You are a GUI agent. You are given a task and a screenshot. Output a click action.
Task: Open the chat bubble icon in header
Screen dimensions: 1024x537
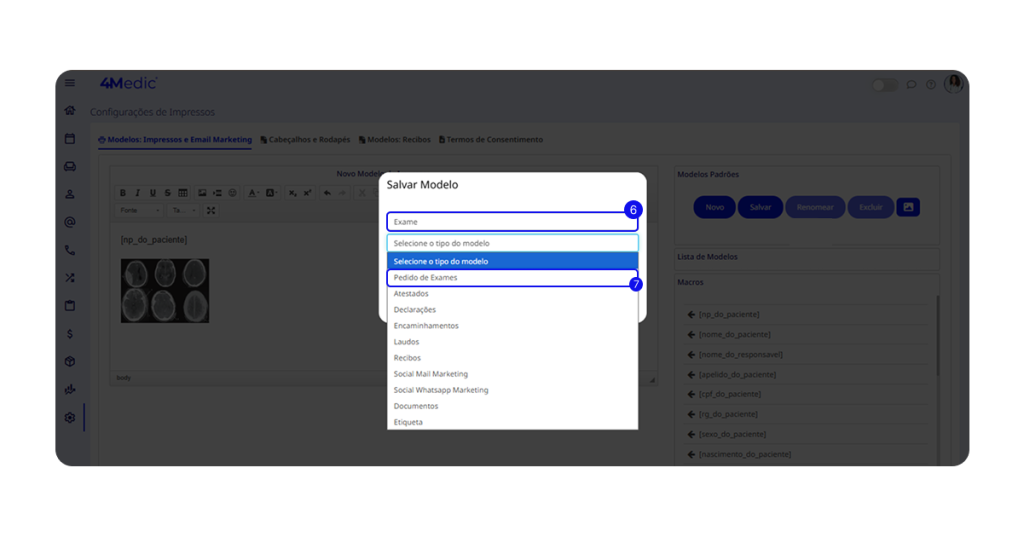pos(911,85)
